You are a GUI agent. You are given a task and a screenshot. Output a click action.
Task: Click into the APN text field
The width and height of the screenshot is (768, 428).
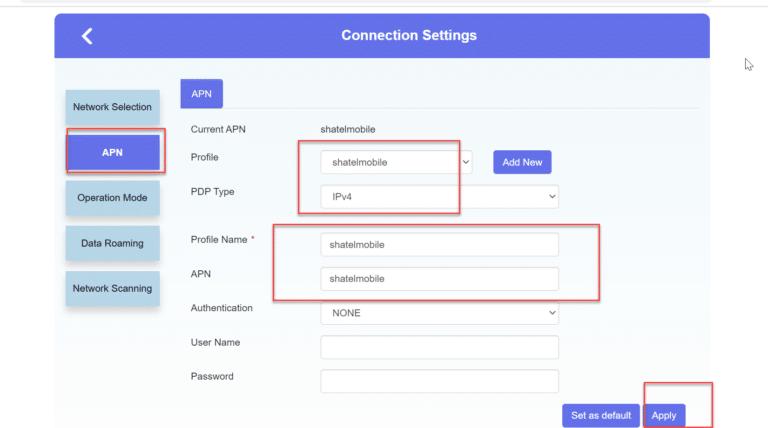(x=439, y=279)
